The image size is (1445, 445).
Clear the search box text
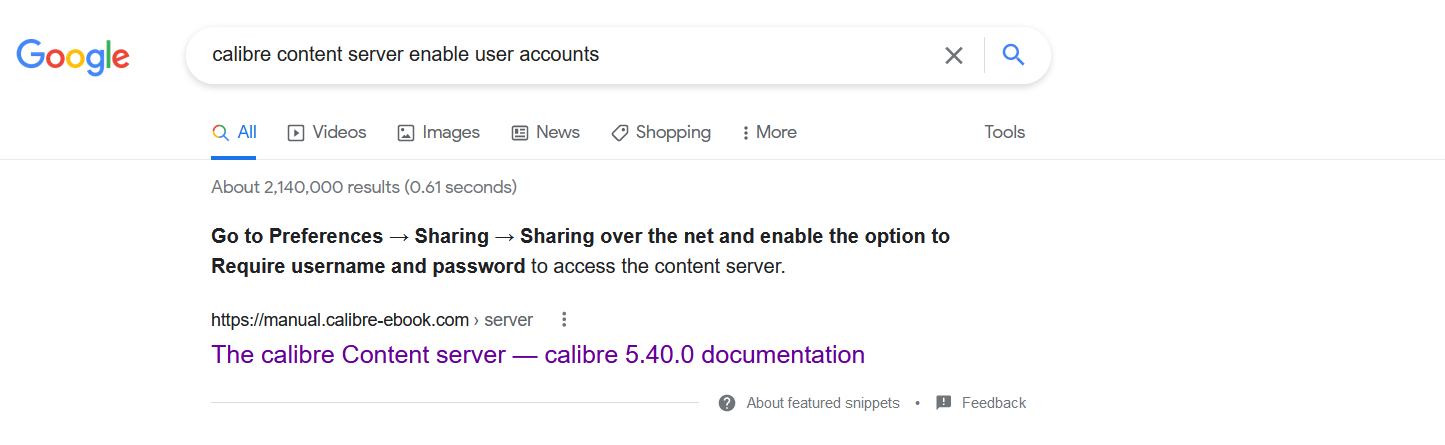[x=954, y=56]
